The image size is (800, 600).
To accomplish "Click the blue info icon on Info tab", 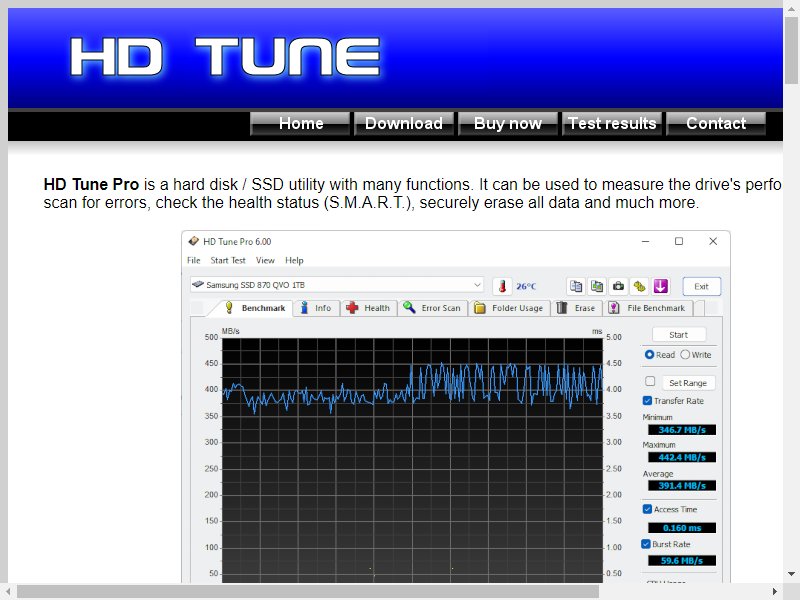I will (304, 308).
